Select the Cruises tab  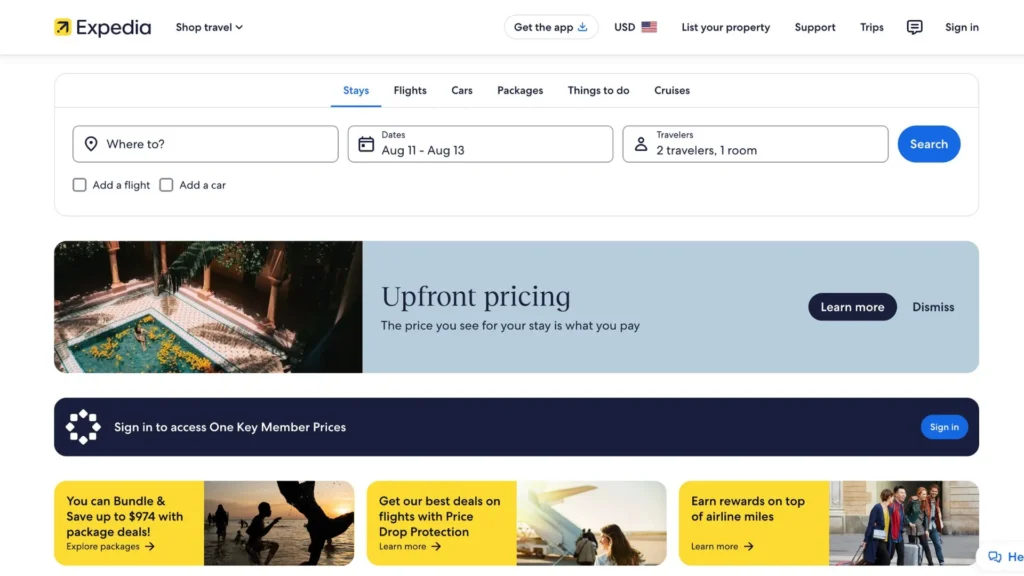[x=671, y=90]
